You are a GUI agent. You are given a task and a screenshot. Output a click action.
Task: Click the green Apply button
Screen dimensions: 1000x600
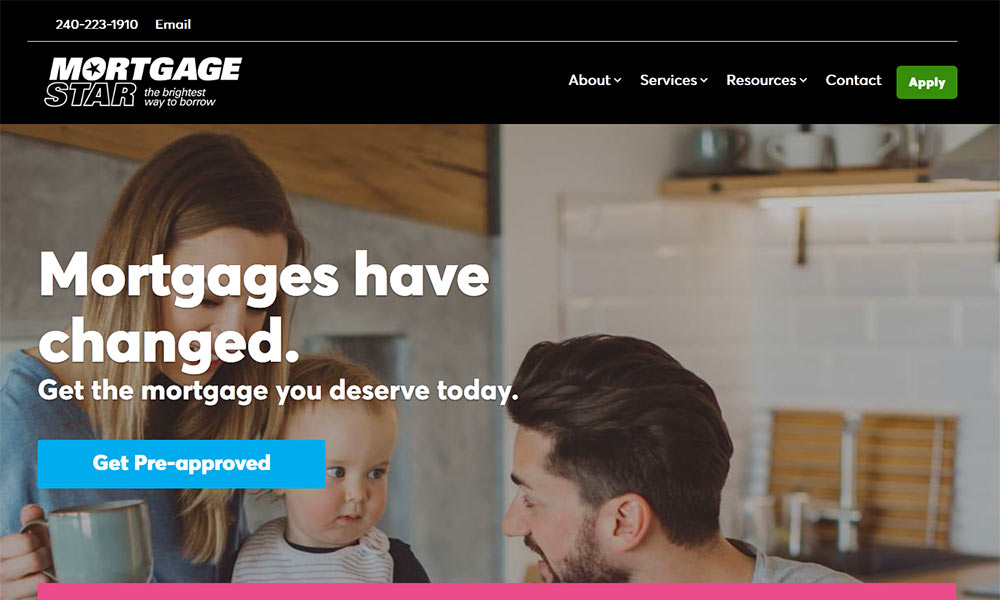click(x=927, y=82)
